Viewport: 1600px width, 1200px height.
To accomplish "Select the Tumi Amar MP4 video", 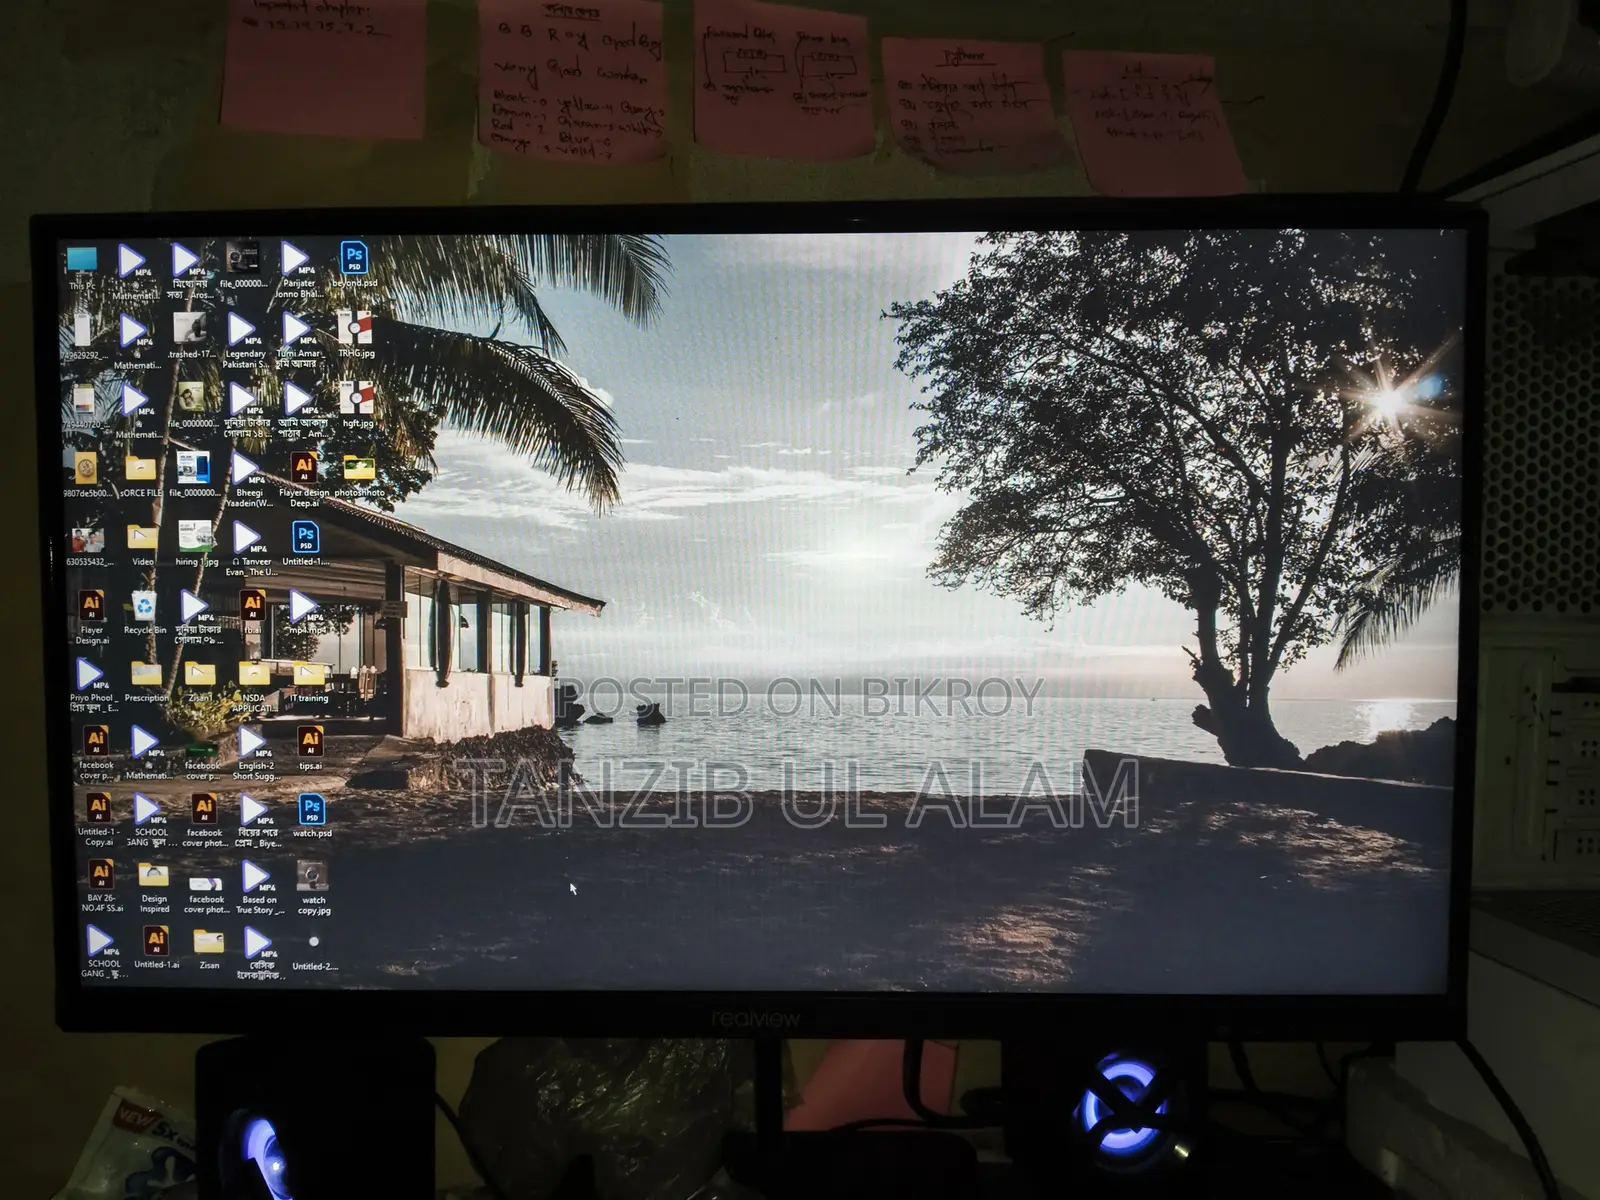I will click(x=298, y=341).
